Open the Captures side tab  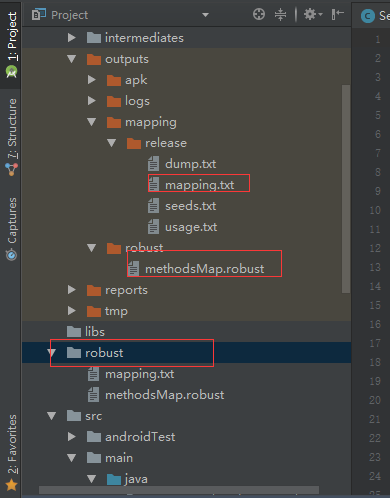coord(12,229)
